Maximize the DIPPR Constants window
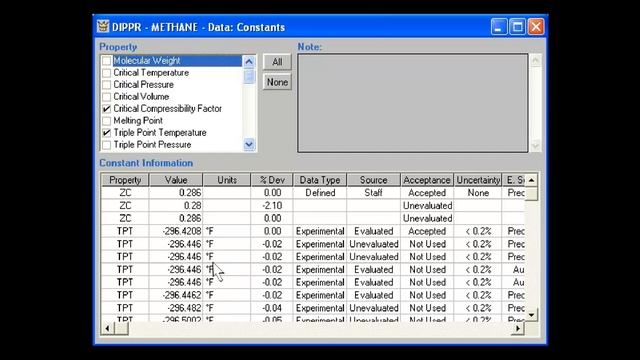Image resolution: width=640 pixels, height=360 pixels. tap(517, 27)
